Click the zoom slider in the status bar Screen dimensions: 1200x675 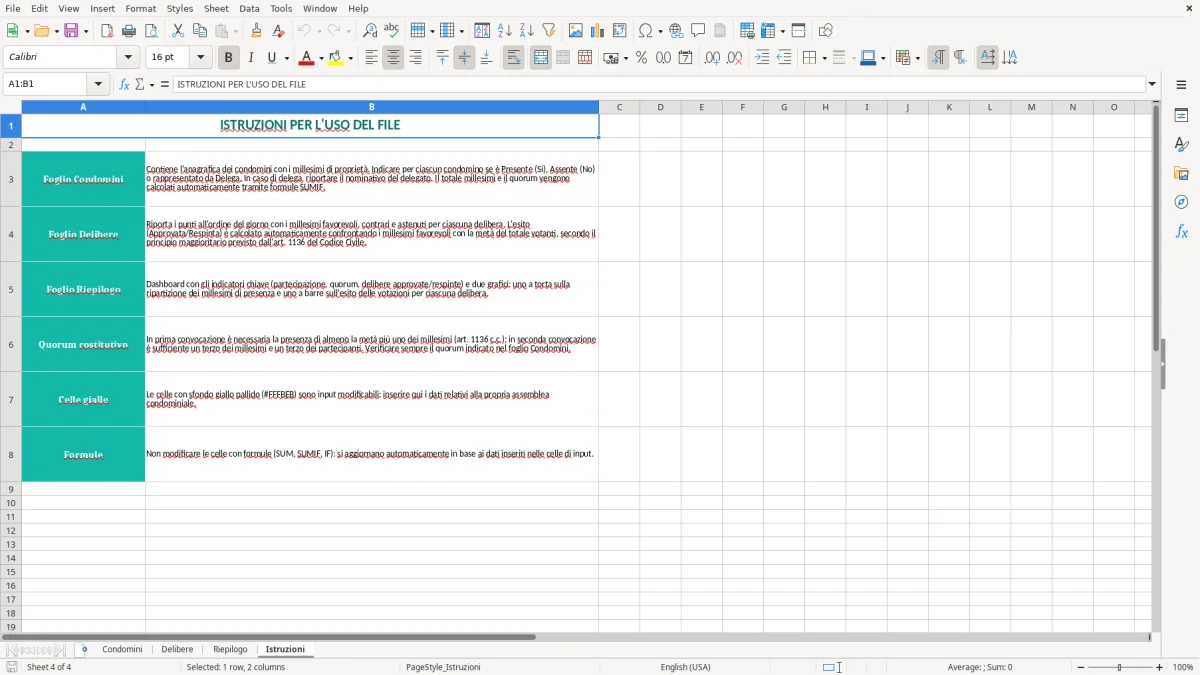click(x=1120, y=667)
